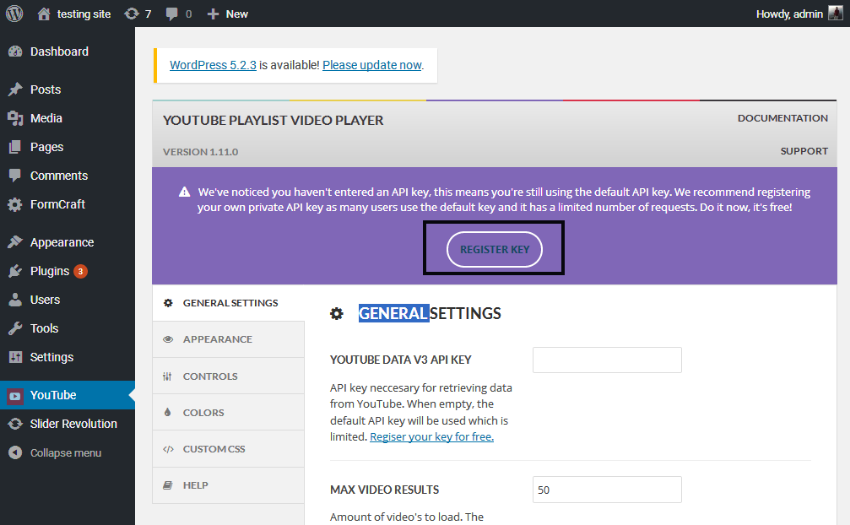The height and width of the screenshot is (525, 850).
Task: Click the large gear icon beside General Settings heading
Action: pos(337,313)
